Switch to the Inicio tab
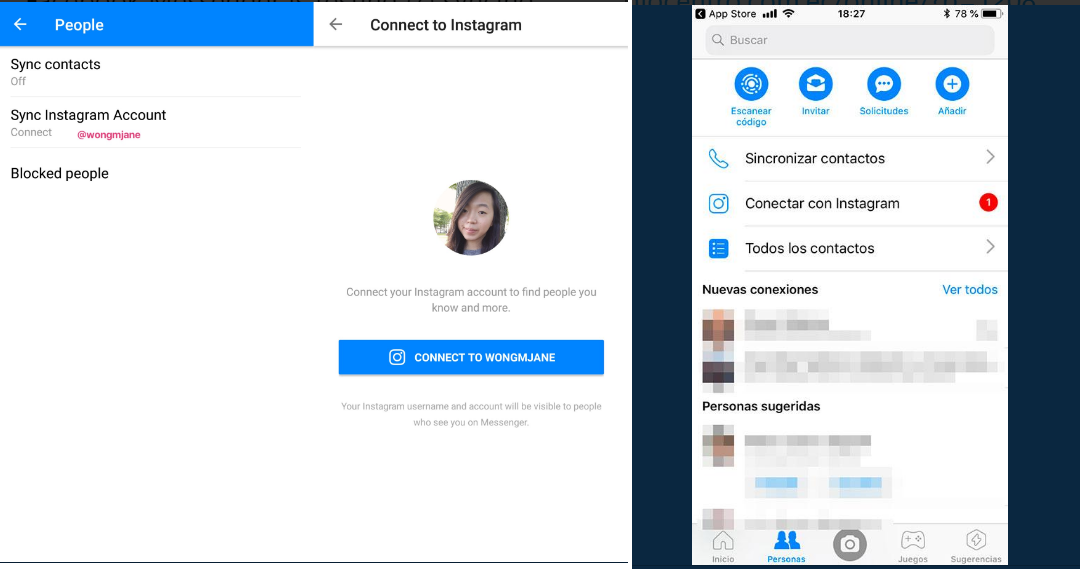 [722, 546]
